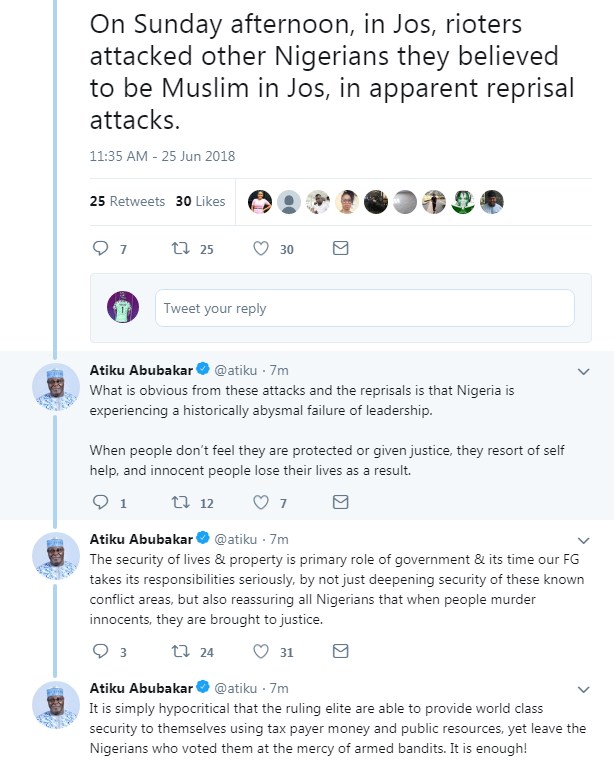Reply to the main Jos riots tweet

[100, 248]
